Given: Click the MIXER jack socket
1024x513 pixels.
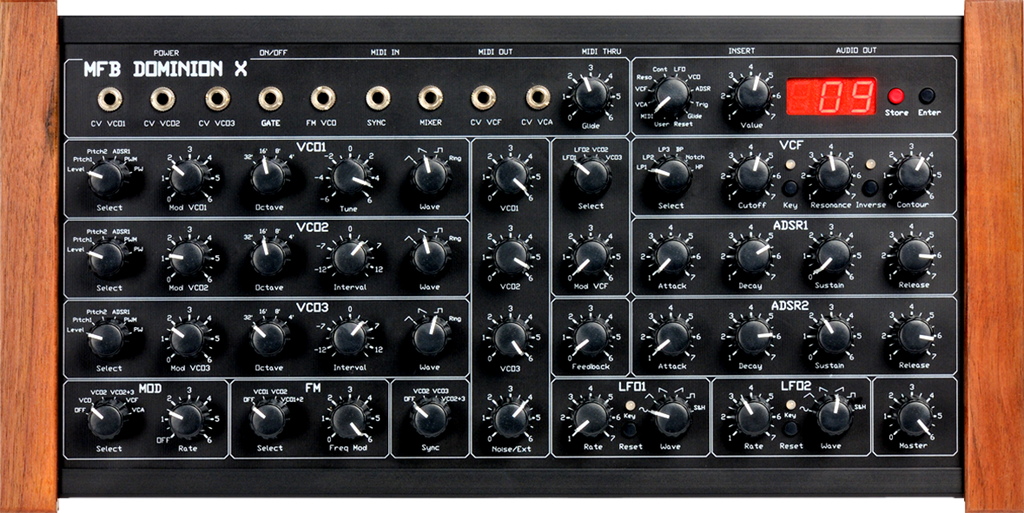Looking at the screenshot, I should (431, 98).
